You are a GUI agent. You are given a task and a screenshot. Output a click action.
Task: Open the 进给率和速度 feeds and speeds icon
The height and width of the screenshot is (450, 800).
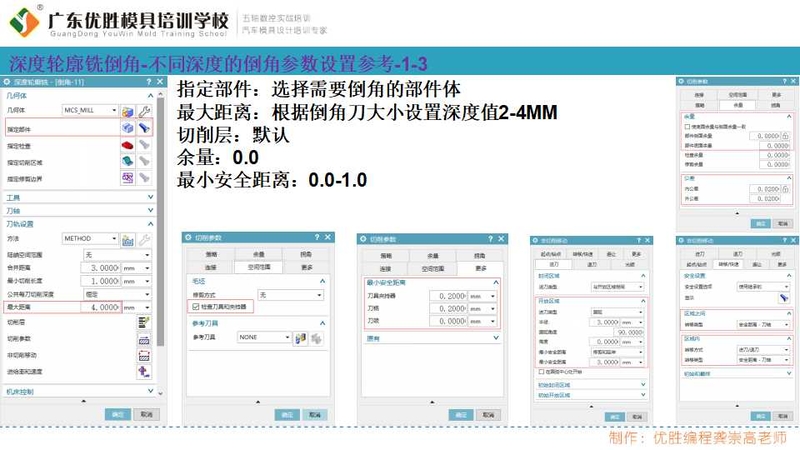(144, 372)
